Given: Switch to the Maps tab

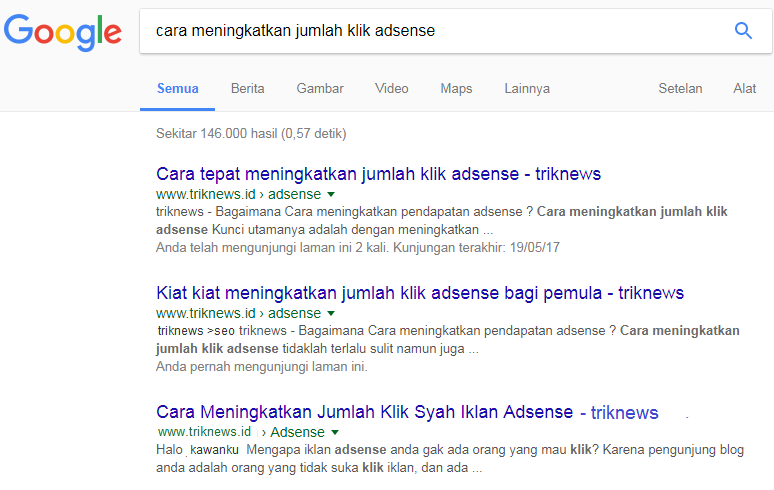Looking at the screenshot, I should point(456,89).
